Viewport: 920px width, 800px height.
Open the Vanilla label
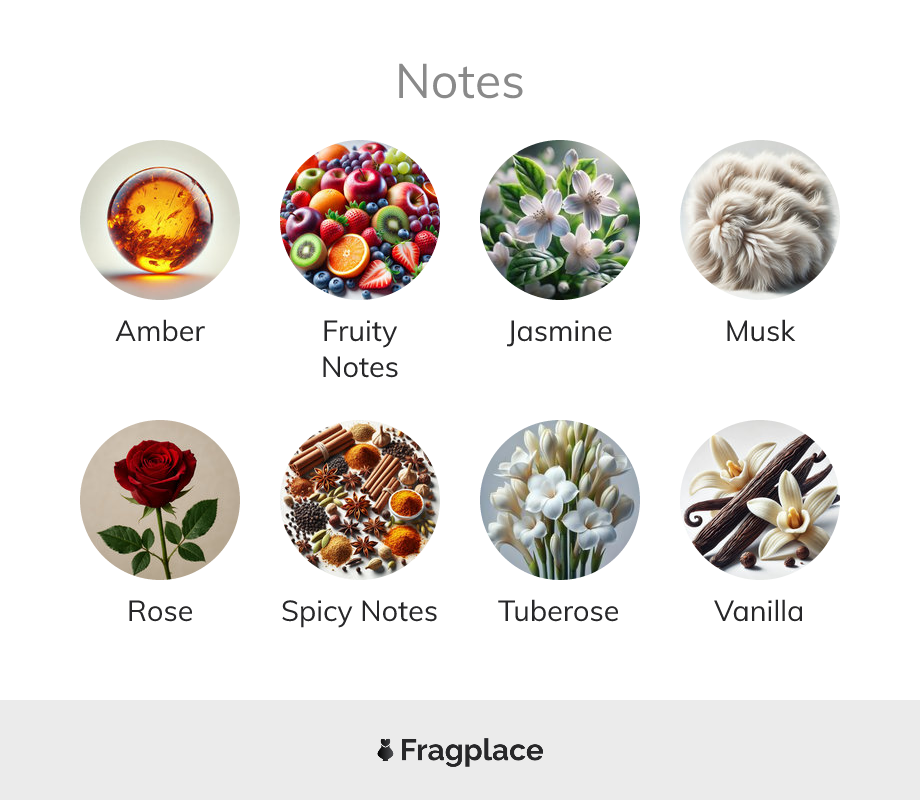click(x=759, y=612)
